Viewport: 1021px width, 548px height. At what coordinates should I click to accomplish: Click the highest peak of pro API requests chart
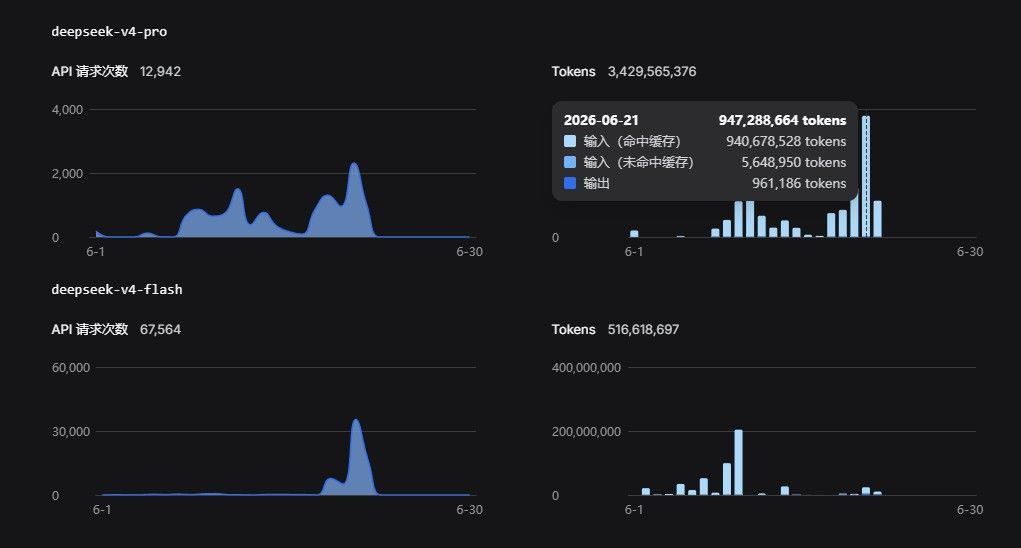354,165
